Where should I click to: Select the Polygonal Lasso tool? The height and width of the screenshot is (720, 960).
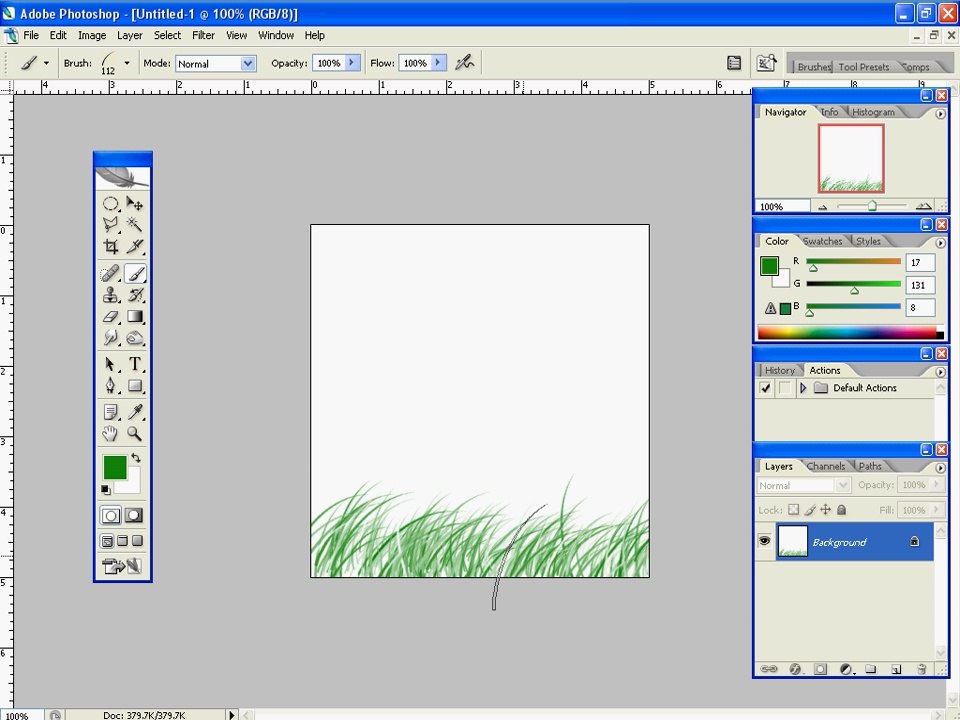[110, 225]
